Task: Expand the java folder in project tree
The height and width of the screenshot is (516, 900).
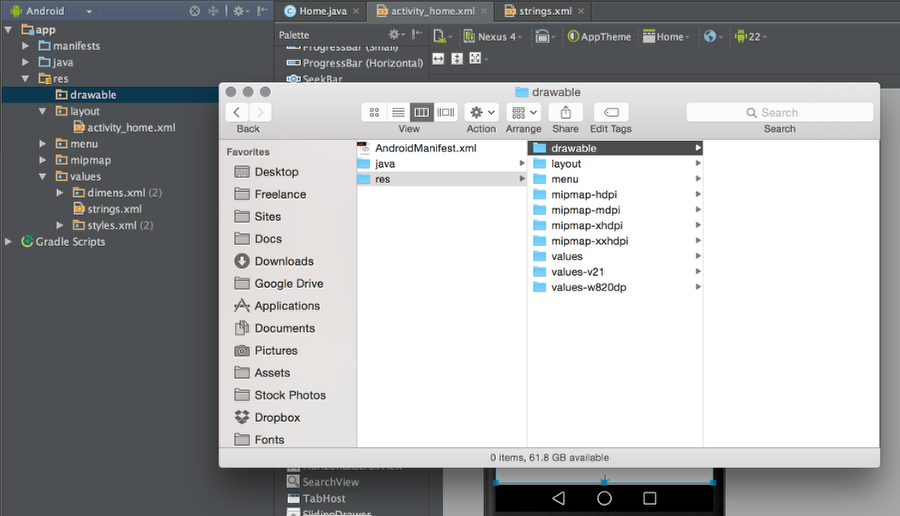Action: (25, 62)
